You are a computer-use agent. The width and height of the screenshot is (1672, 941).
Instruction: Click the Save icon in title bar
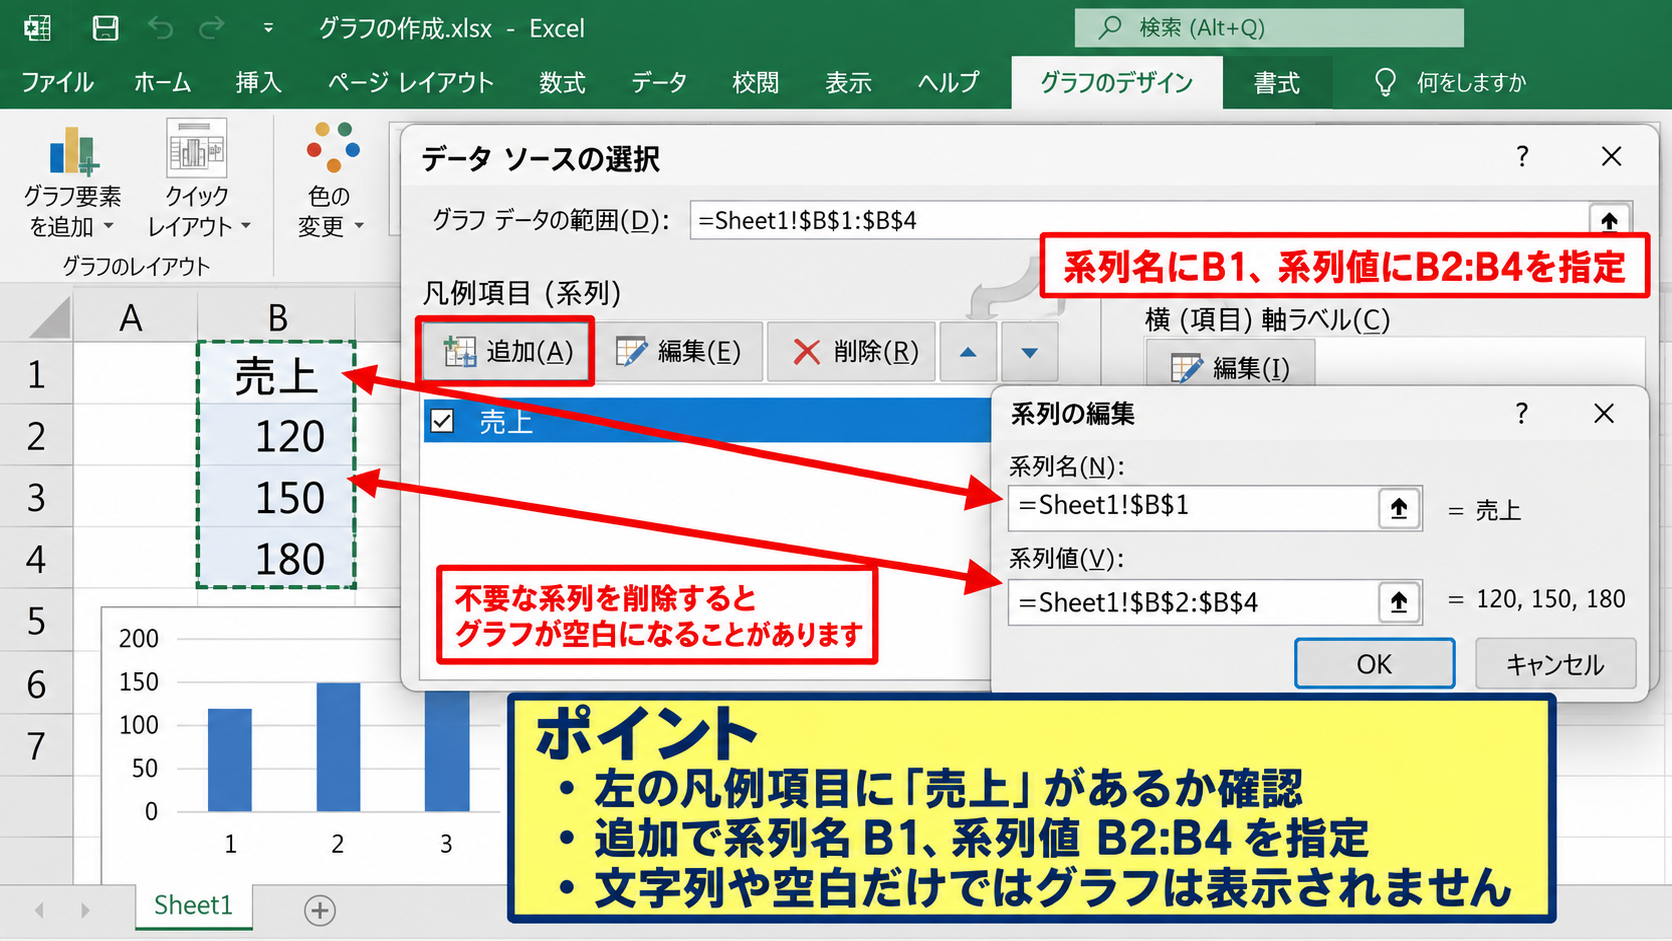coord(105,28)
